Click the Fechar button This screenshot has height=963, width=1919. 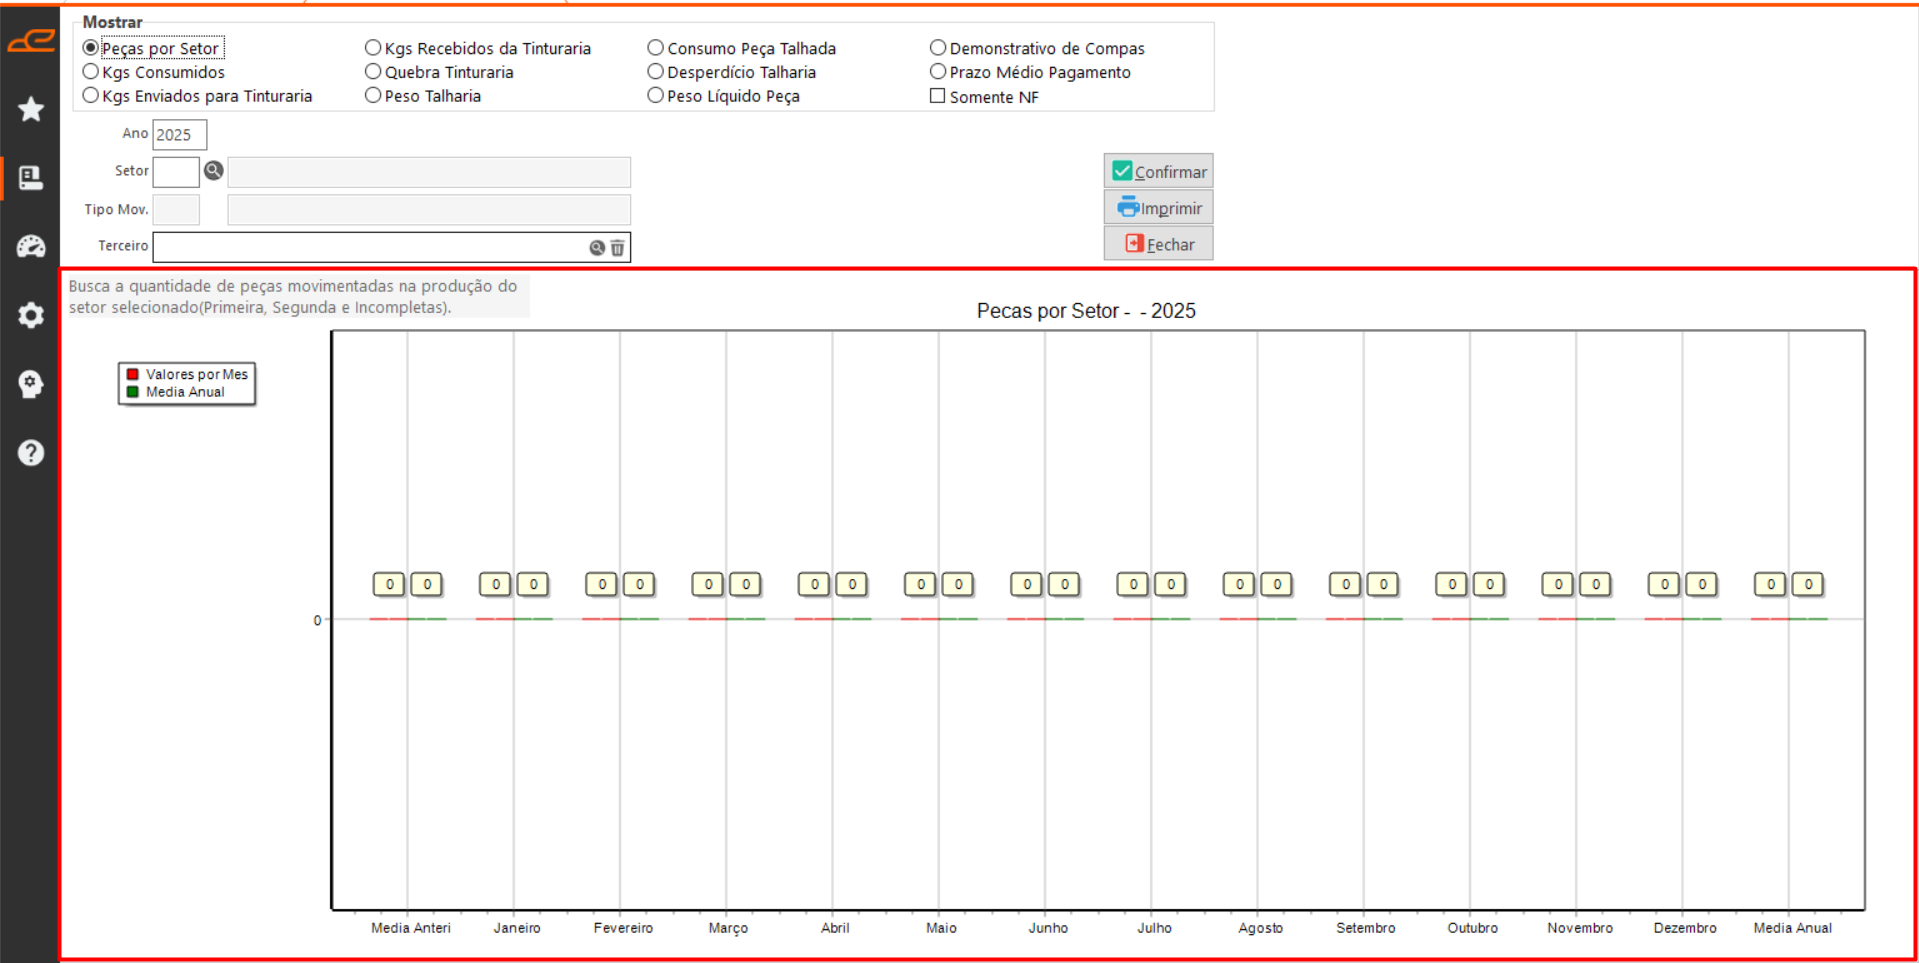tap(1158, 244)
